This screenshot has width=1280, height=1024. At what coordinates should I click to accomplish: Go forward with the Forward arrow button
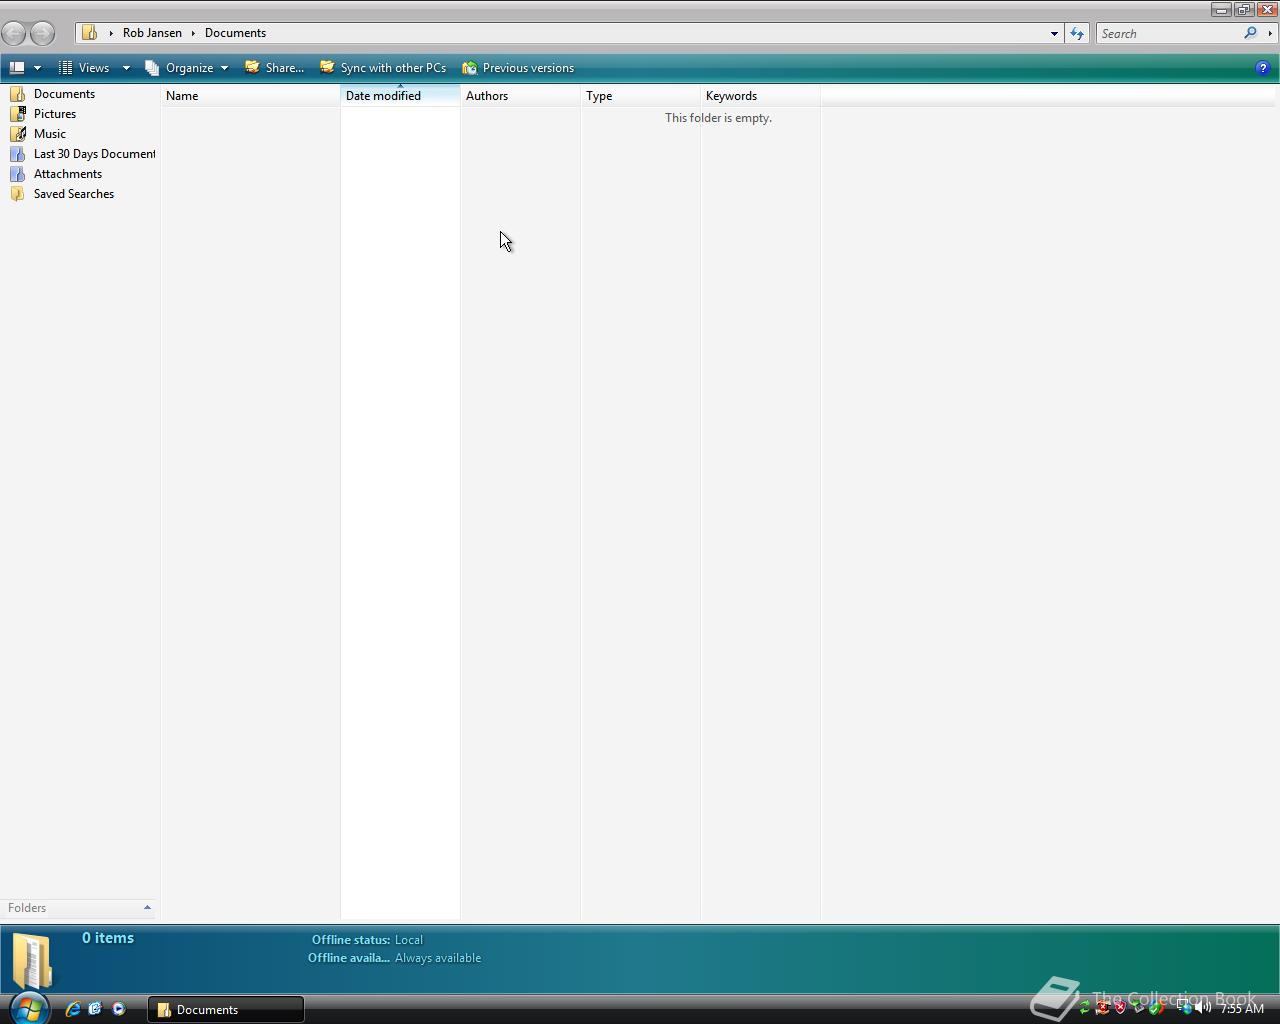(x=42, y=33)
